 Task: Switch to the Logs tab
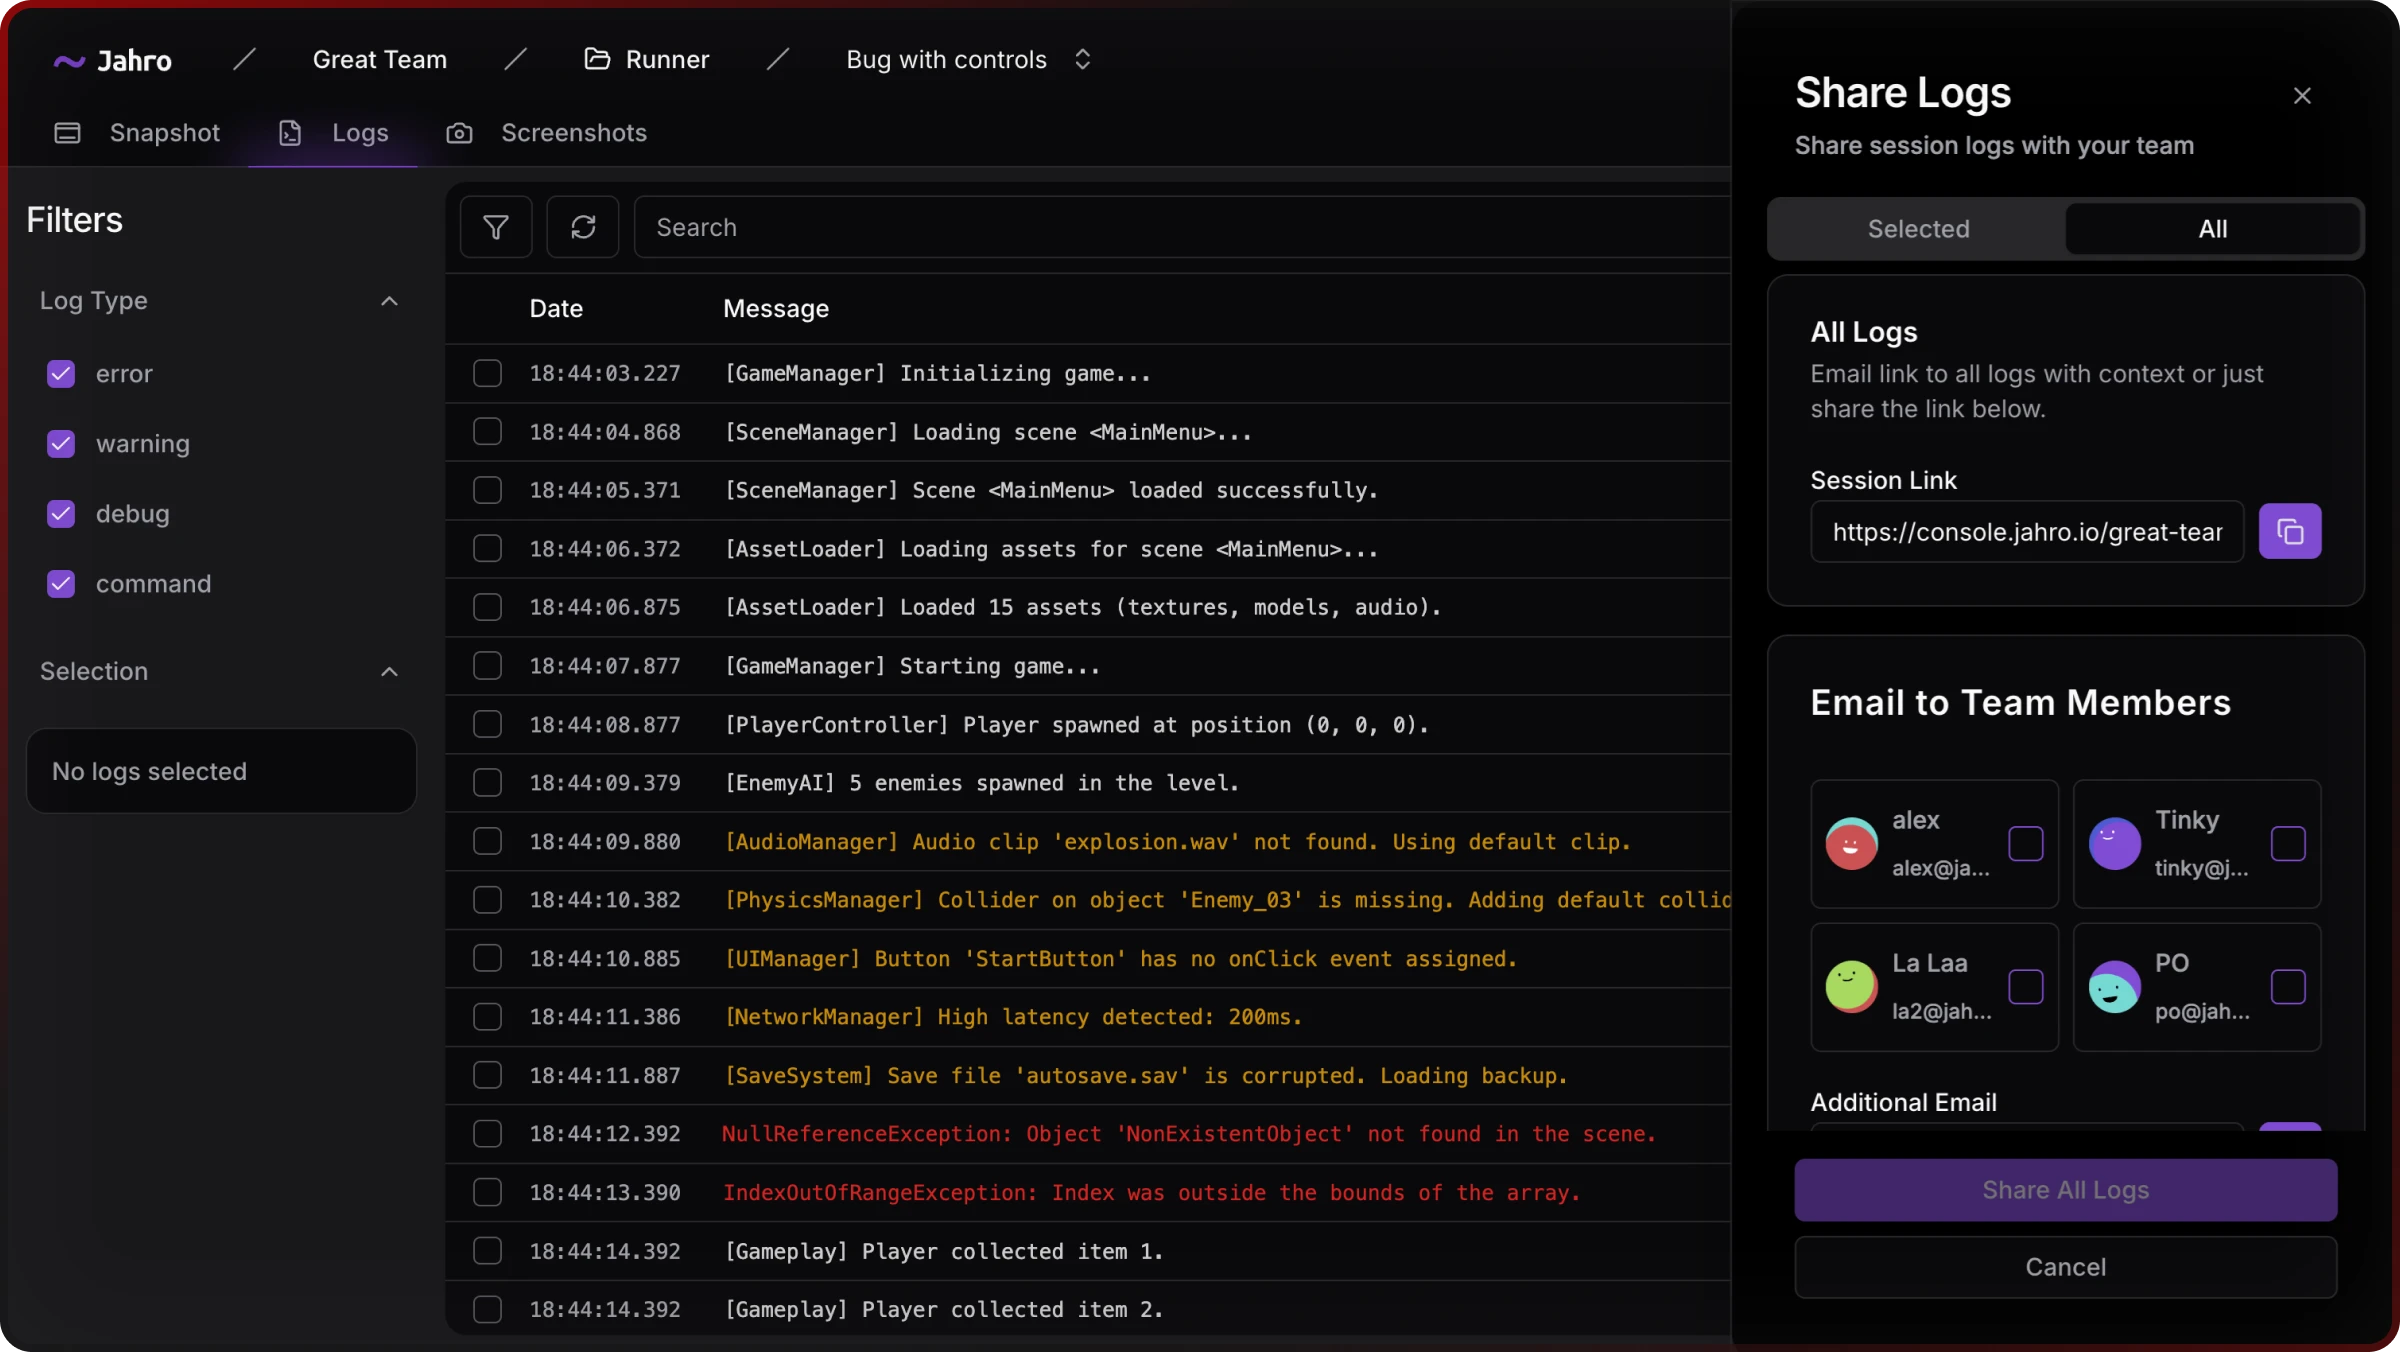pyautogui.click(x=333, y=133)
